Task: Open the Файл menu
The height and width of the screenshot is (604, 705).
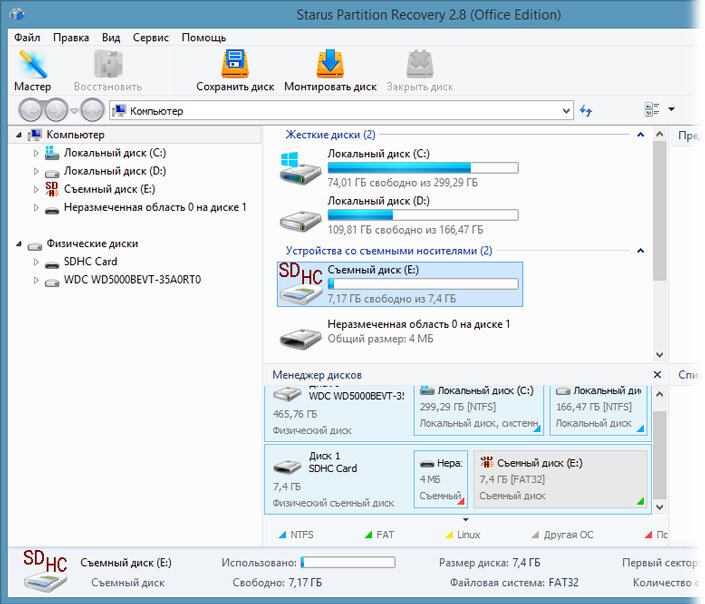Action: pos(27,37)
